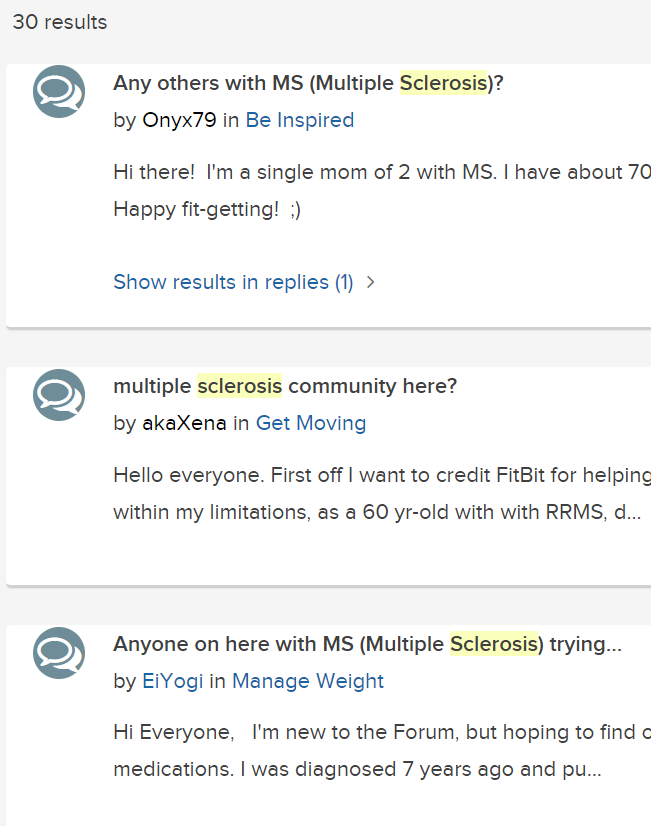The height and width of the screenshot is (826, 651).
Task: View EiYogi's profile
Action: (173, 681)
